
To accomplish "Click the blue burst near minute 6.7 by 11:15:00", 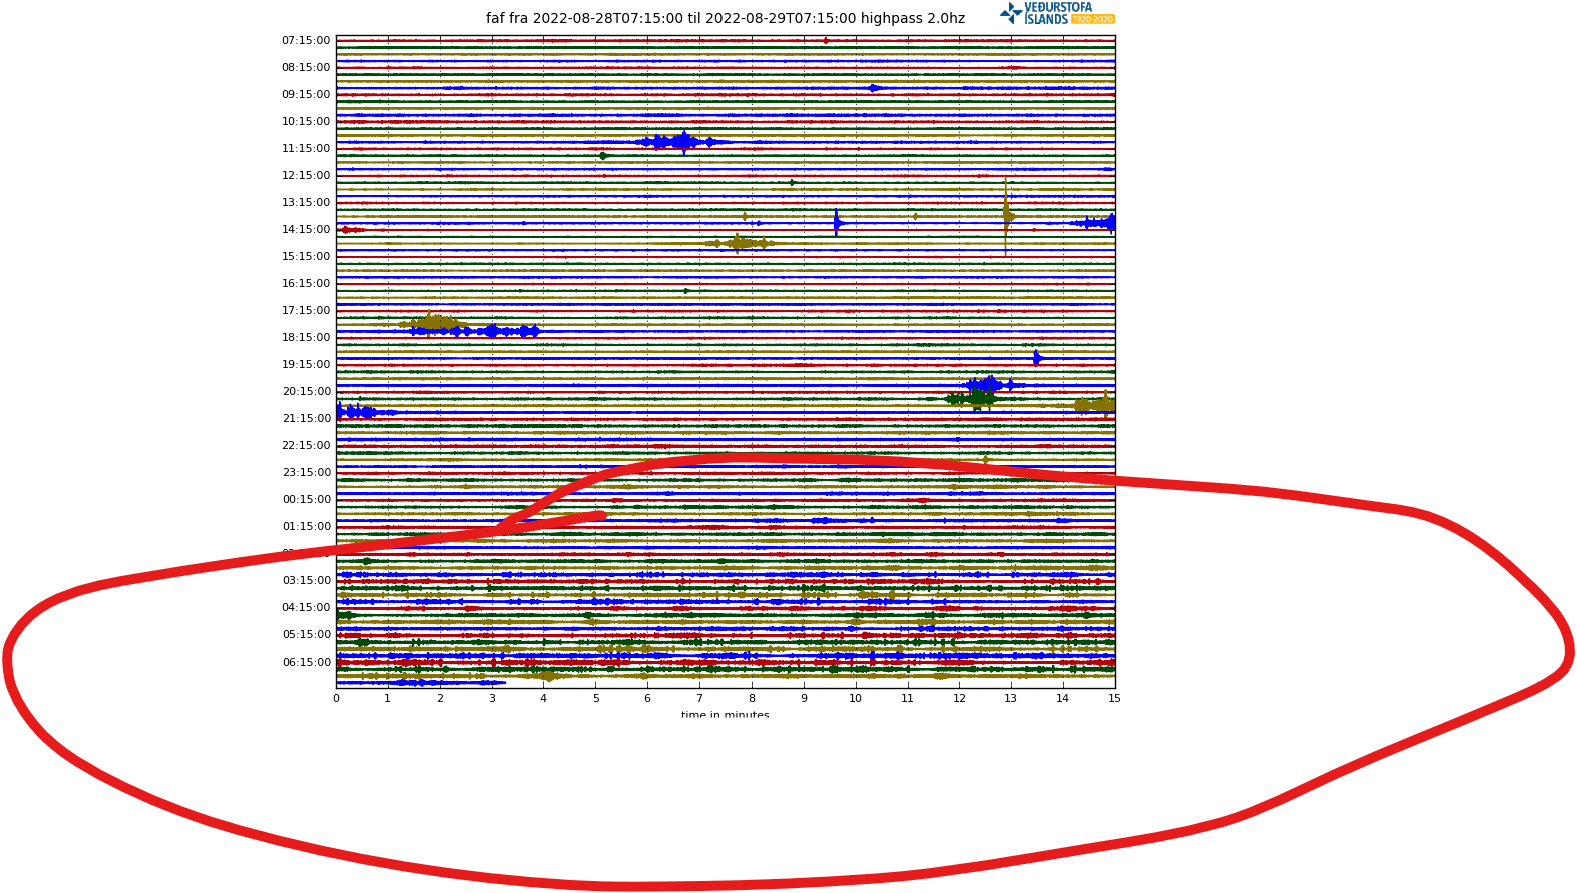I will click(680, 142).
